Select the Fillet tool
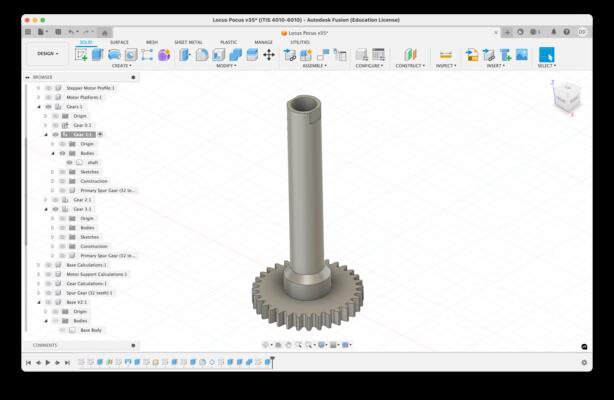This screenshot has height=400, width=614. click(x=202, y=54)
